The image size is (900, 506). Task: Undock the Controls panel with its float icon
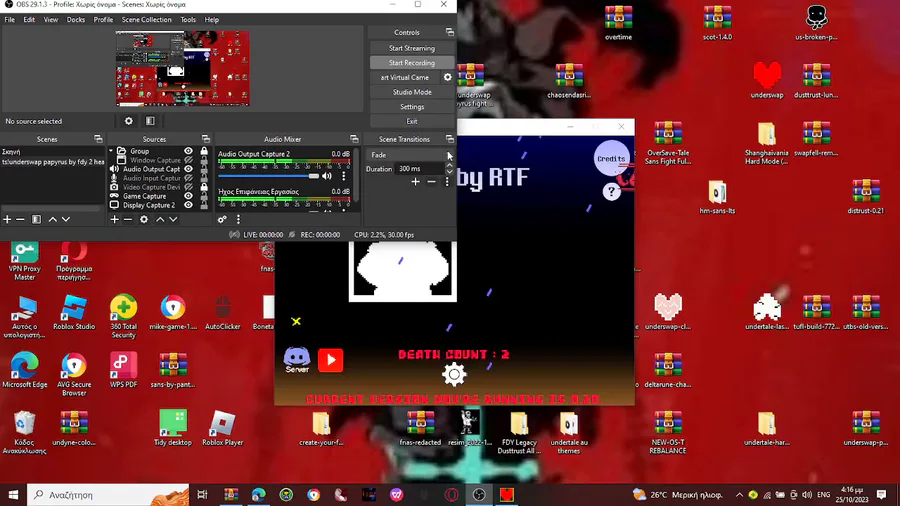449,32
